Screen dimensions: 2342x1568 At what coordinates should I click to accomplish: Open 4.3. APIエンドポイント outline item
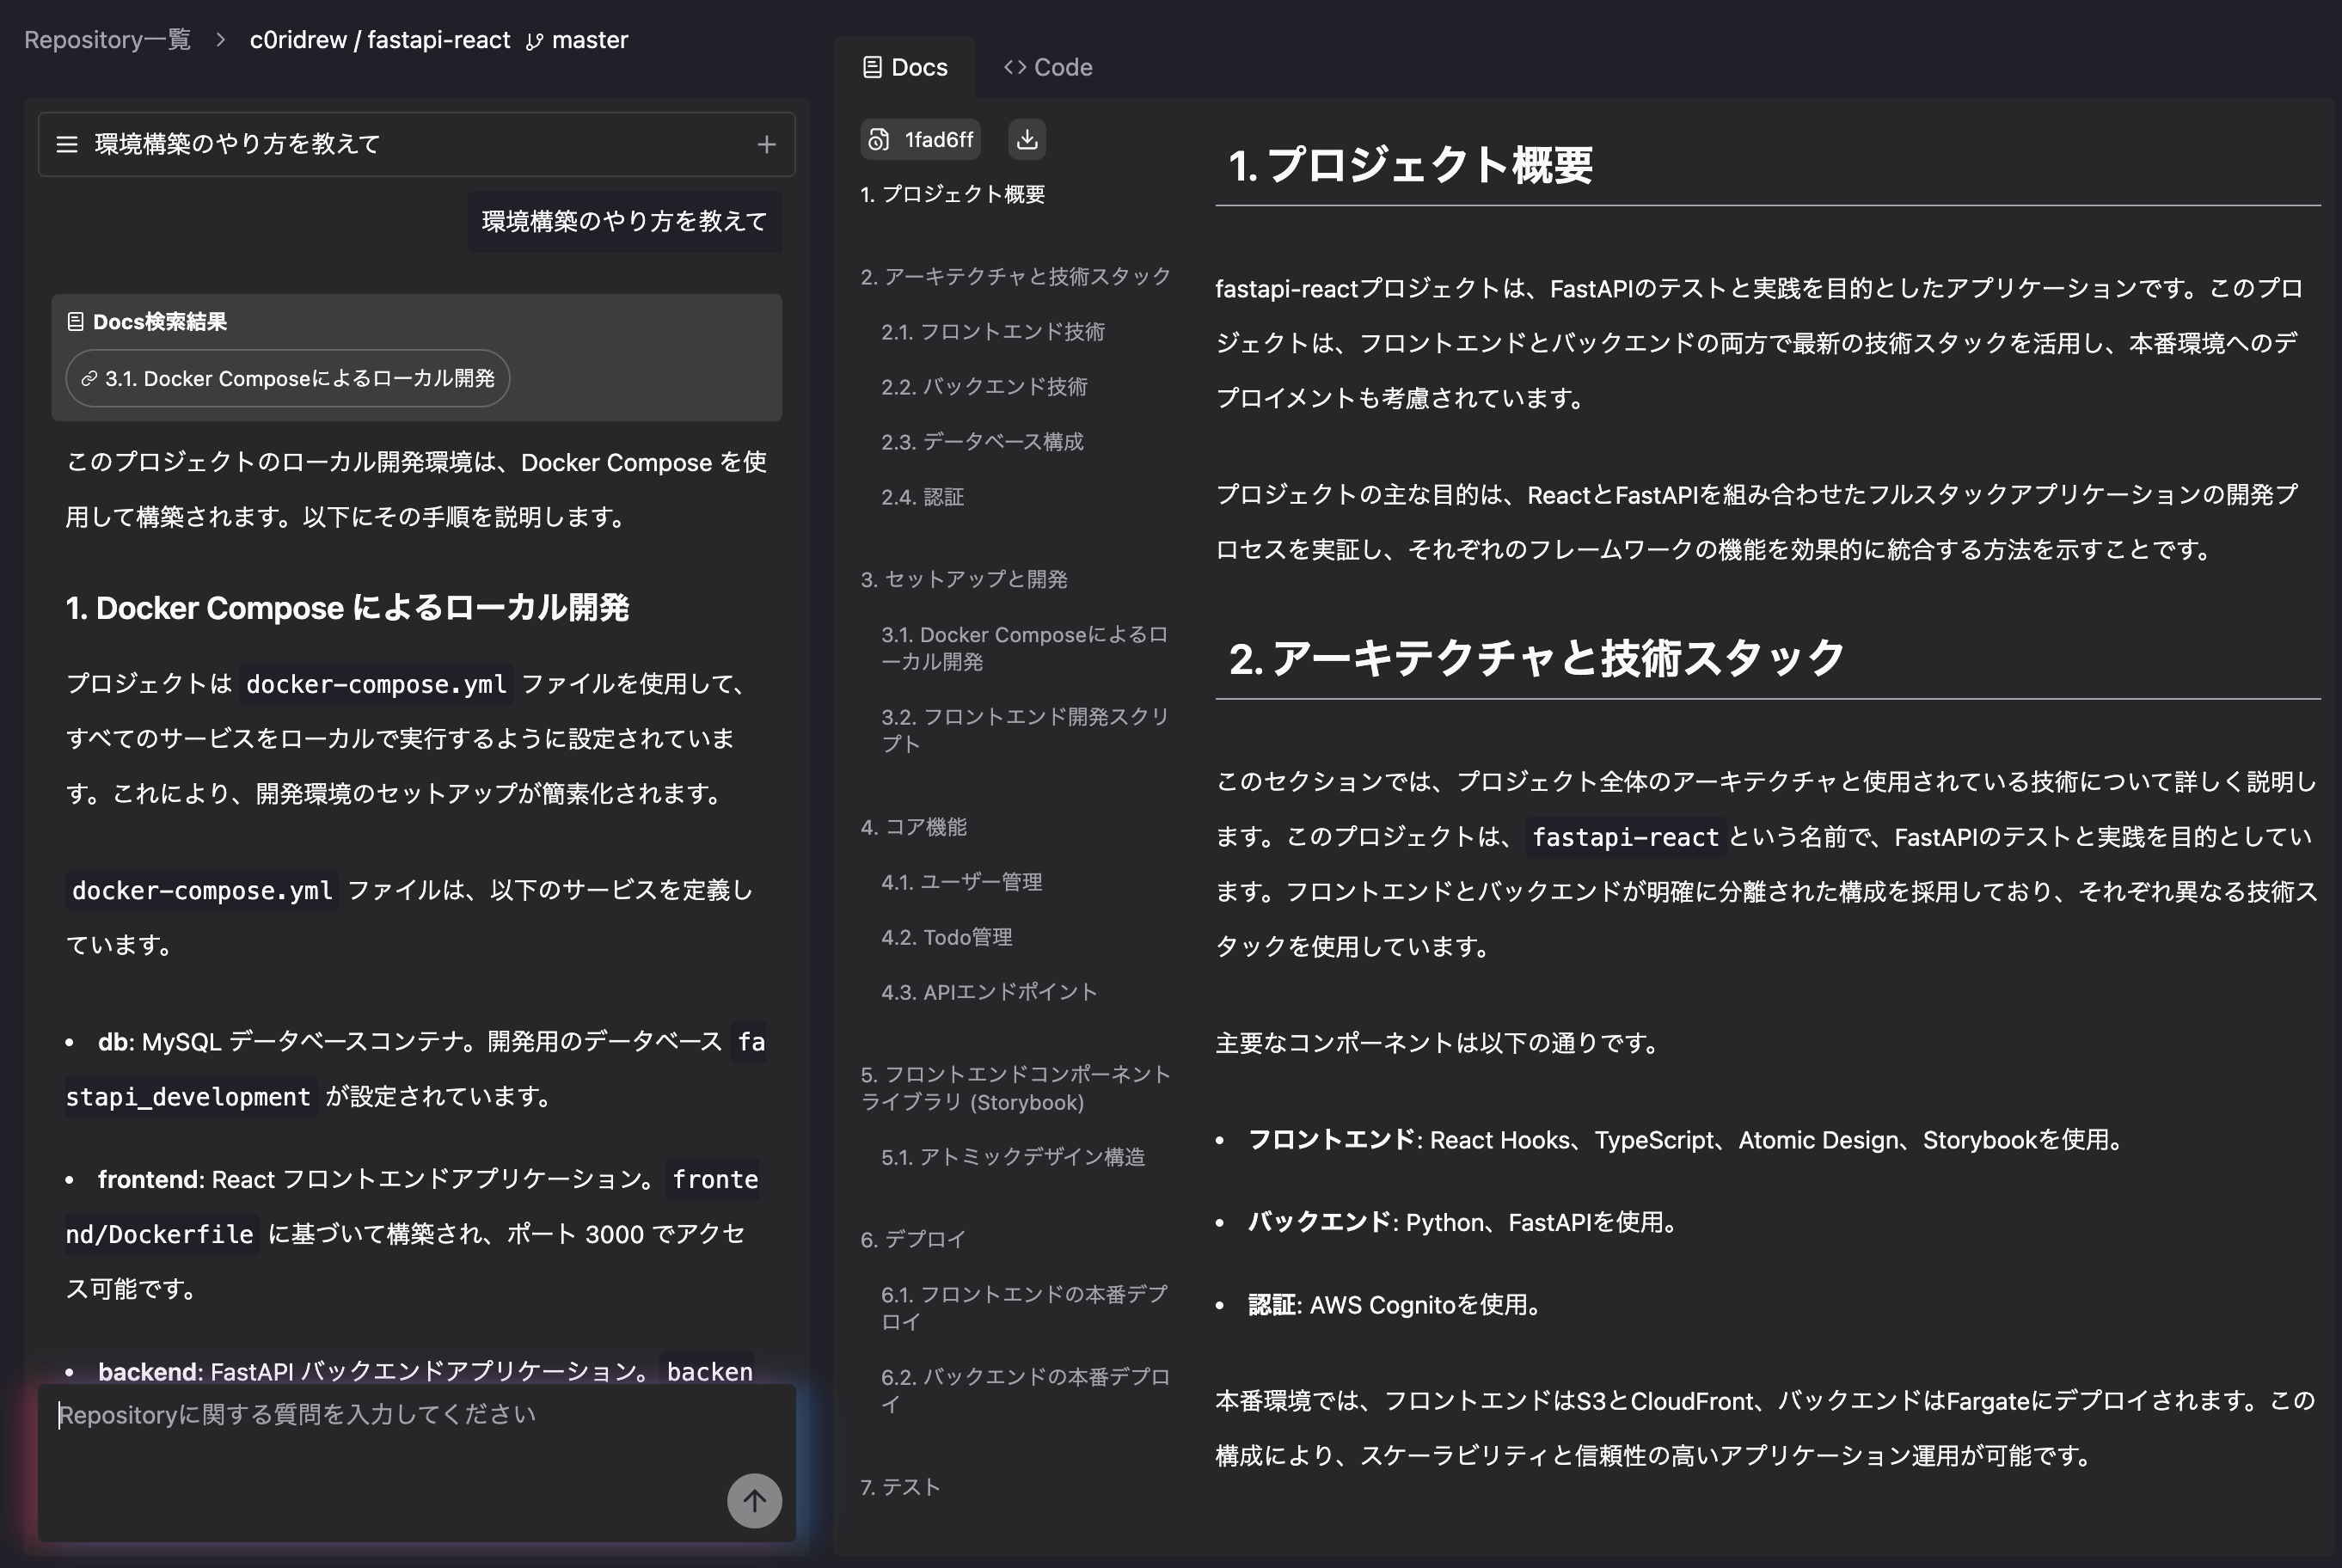[x=988, y=992]
